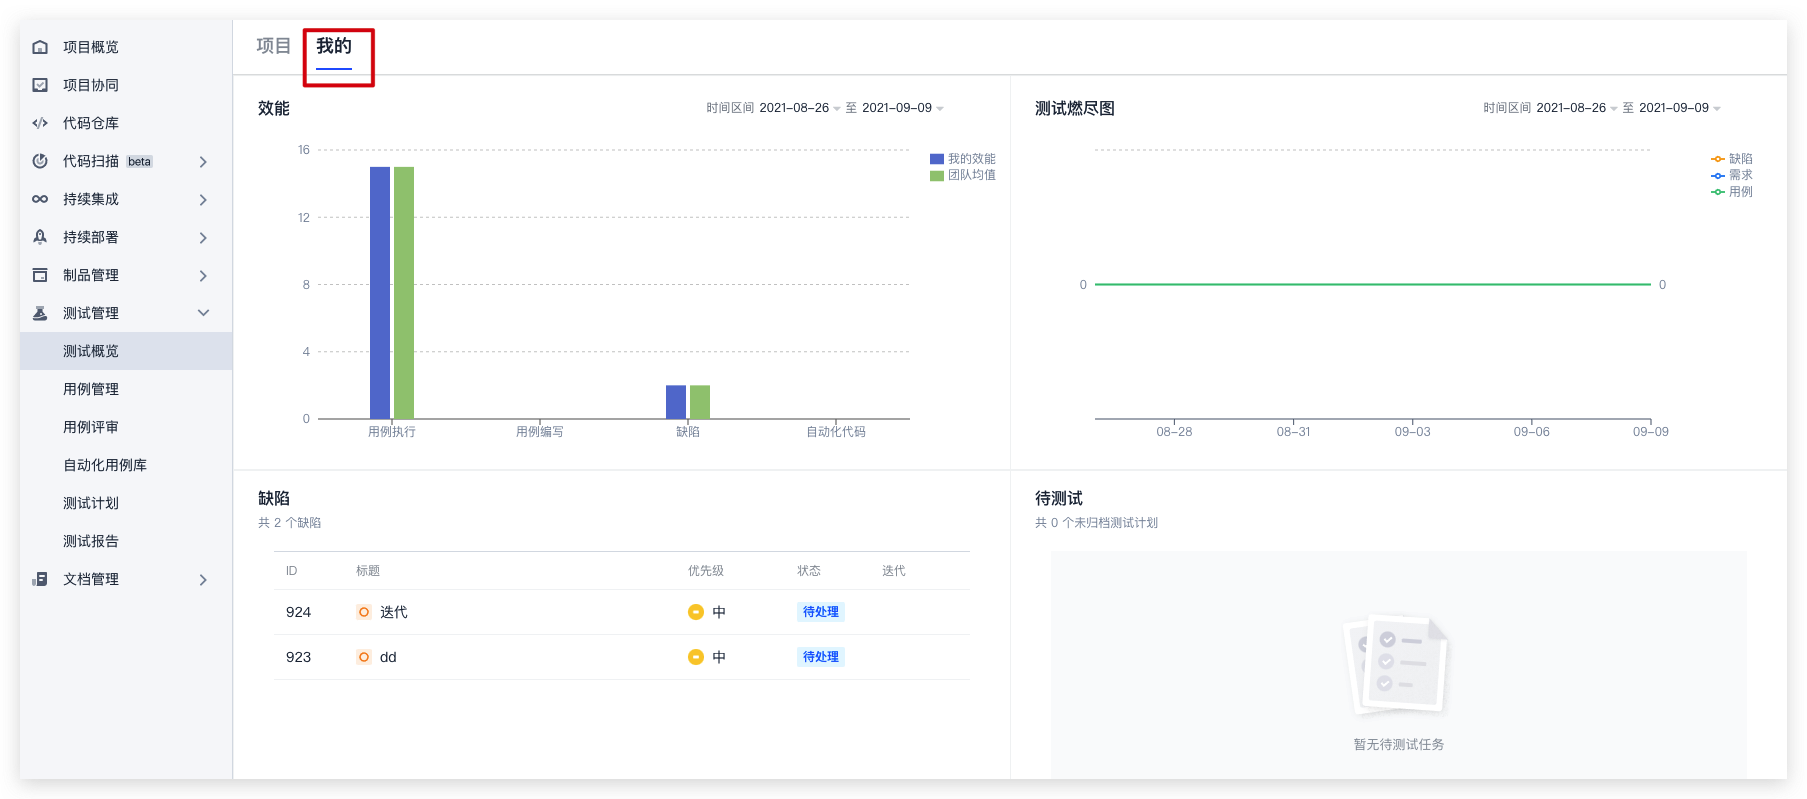Click the 持续集成 infinity icon
Viewport: 1807px width, 799px height.
coord(40,199)
